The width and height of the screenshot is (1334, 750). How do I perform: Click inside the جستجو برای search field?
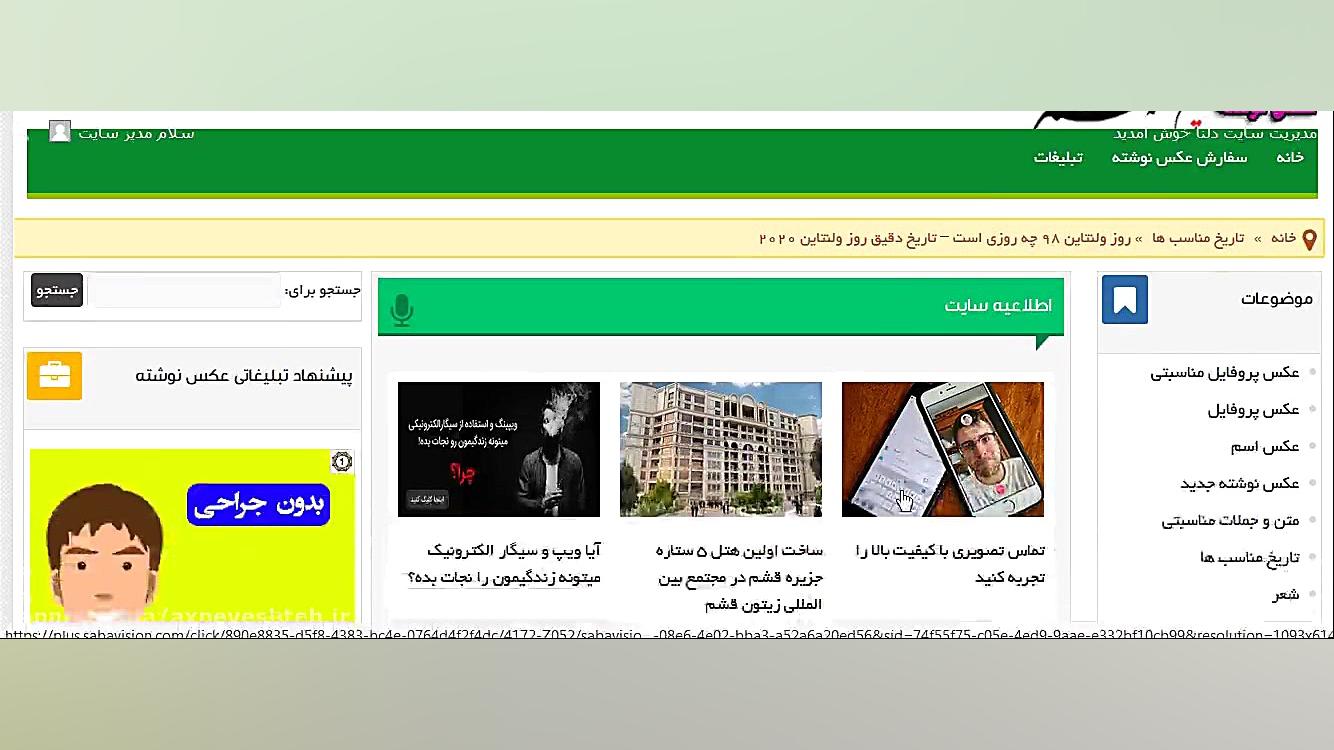point(185,290)
